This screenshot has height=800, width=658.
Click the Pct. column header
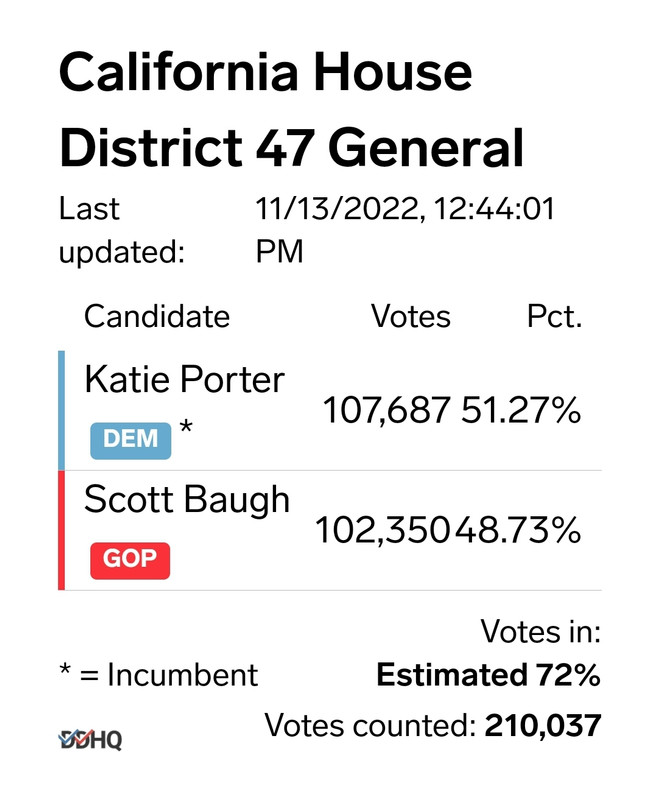(554, 317)
